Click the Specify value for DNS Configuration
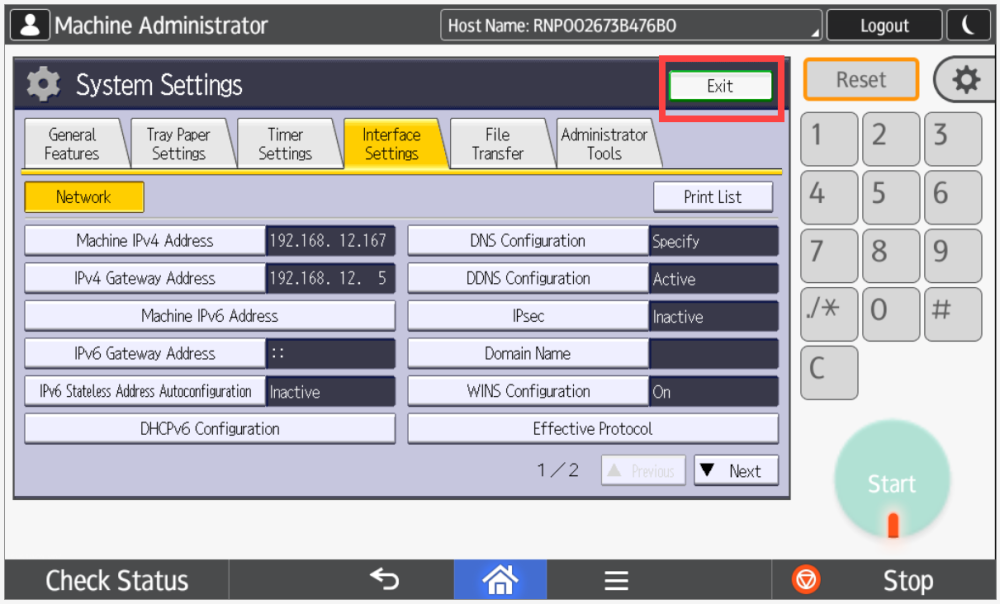This screenshot has width=1000, height=604. click(x=714, y=240)
